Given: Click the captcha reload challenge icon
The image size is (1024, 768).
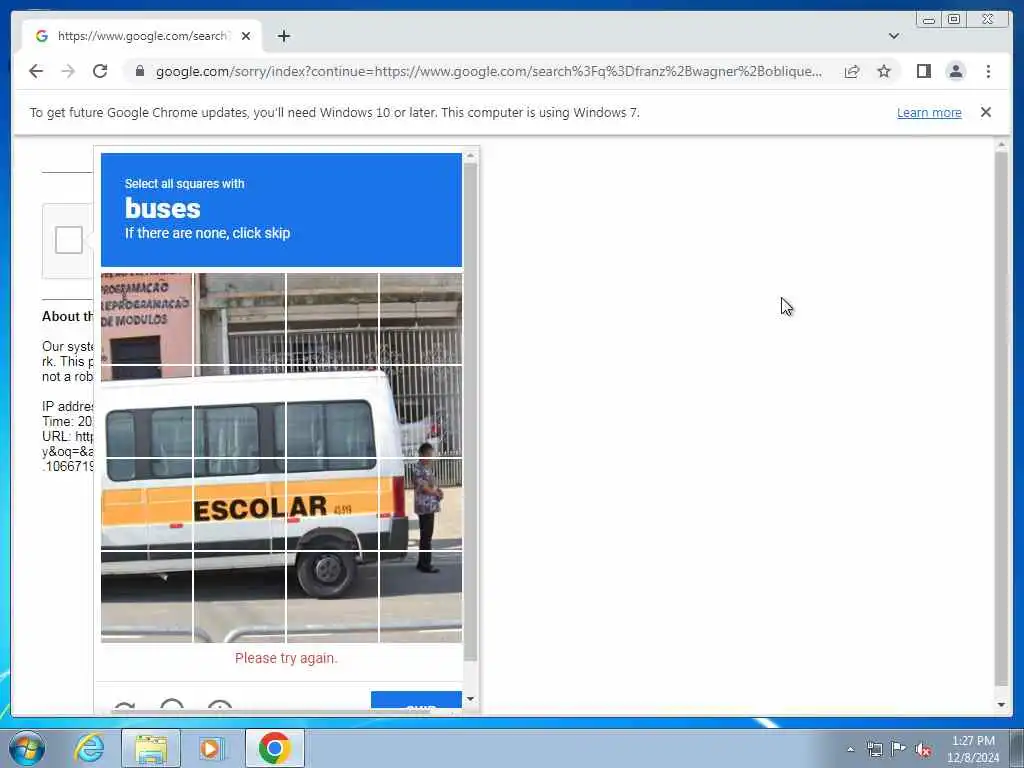Looking at the screenshot, I should pos(124,706).
